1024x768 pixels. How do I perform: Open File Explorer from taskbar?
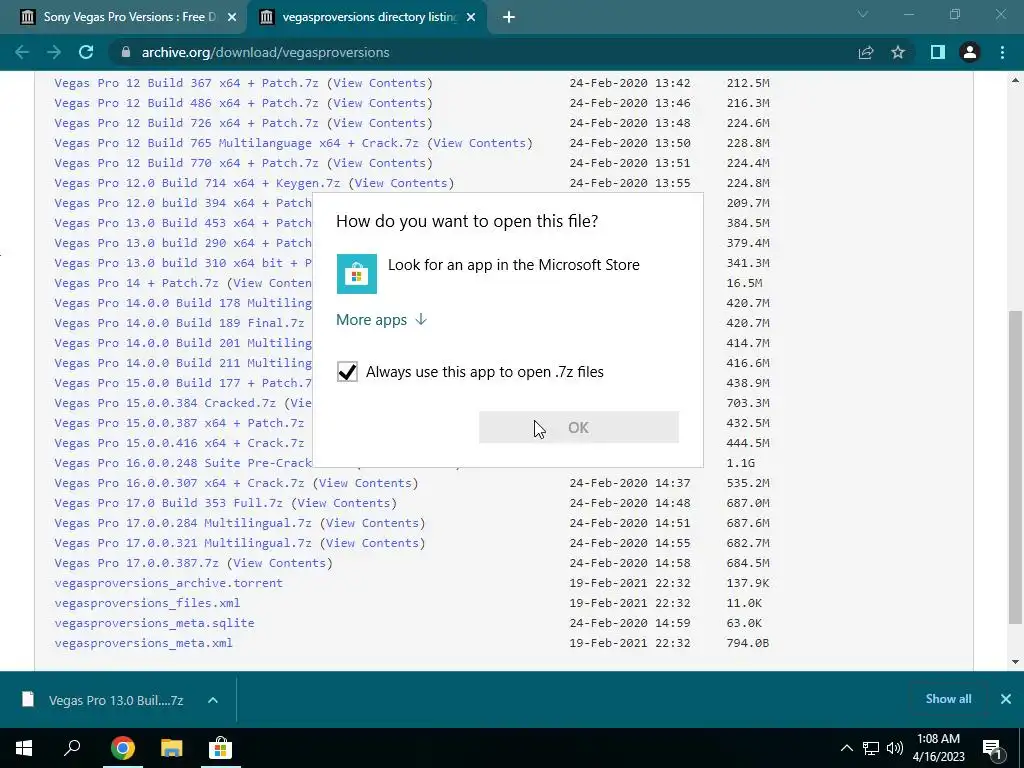171,748
